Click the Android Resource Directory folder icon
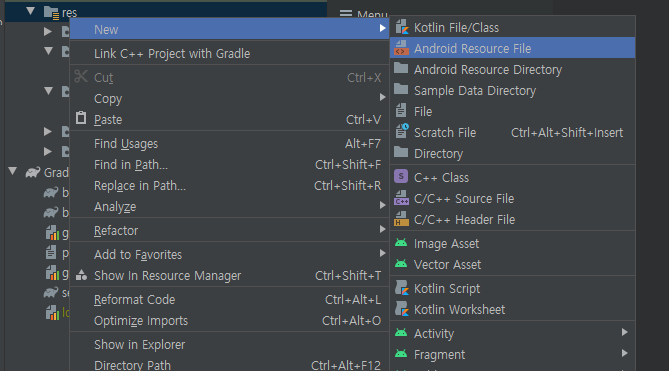This screenshot has height=371, width=669. tap(401, 68)
